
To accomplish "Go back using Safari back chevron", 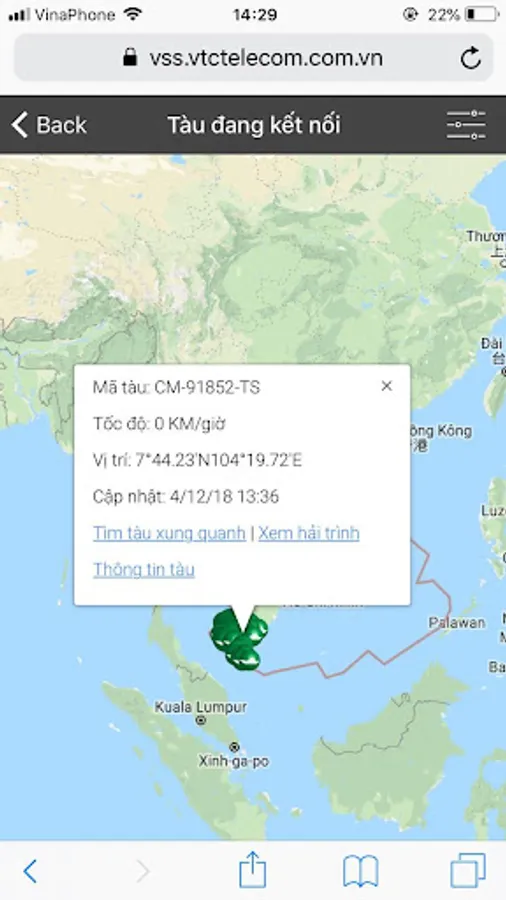I will click(x=30, y=871).
